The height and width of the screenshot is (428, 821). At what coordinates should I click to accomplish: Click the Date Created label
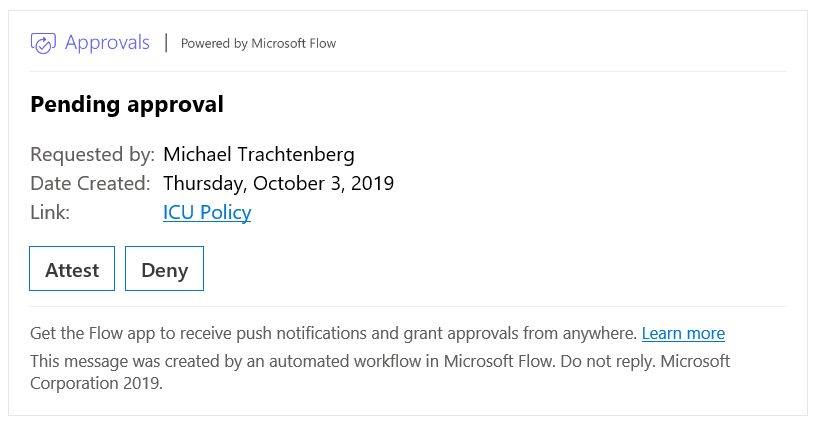90,183
